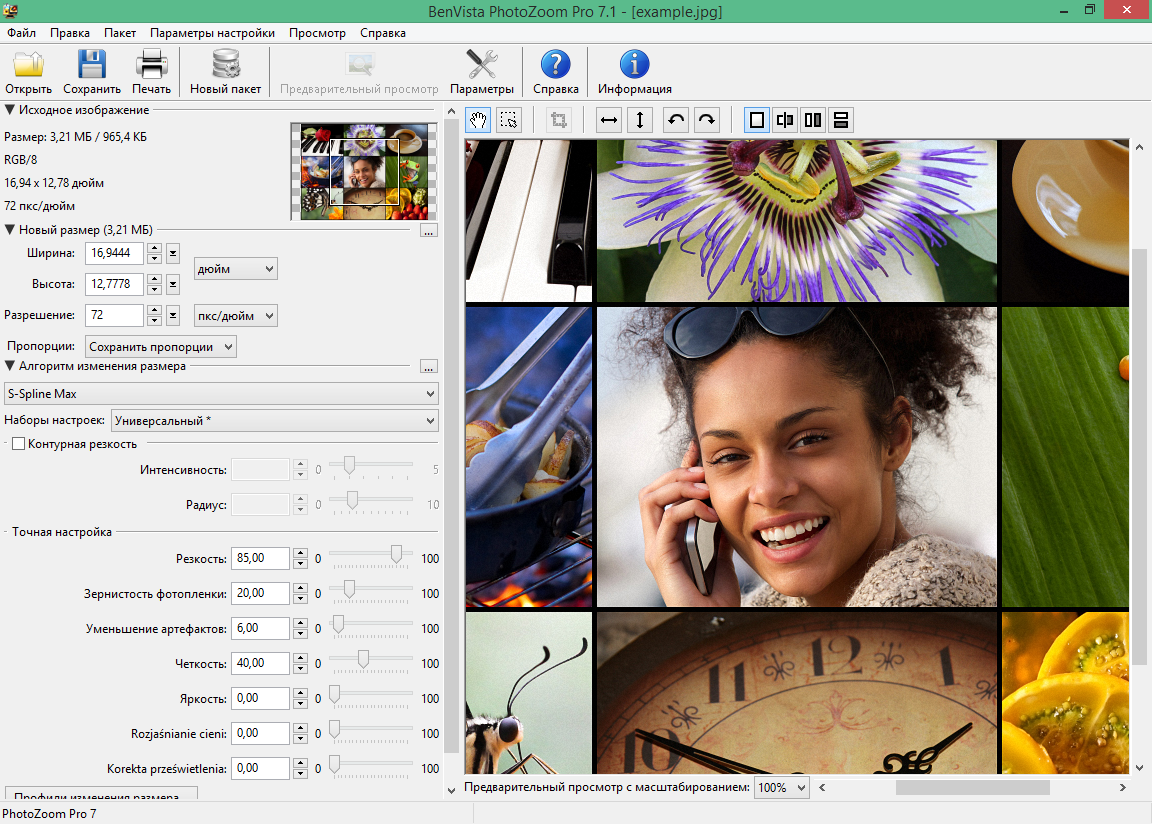Open the 100% preview zoom dropdown
Image resolution: width=1152 pixels, height=824 pixels.
tap(782, 787)
